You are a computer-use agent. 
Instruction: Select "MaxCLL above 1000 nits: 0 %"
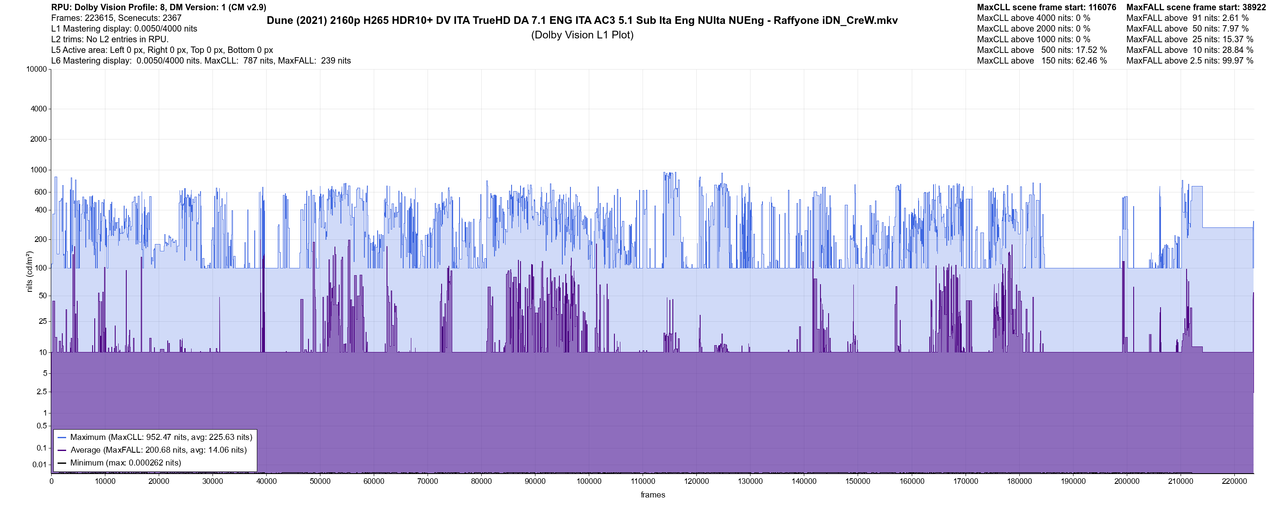1033,39
